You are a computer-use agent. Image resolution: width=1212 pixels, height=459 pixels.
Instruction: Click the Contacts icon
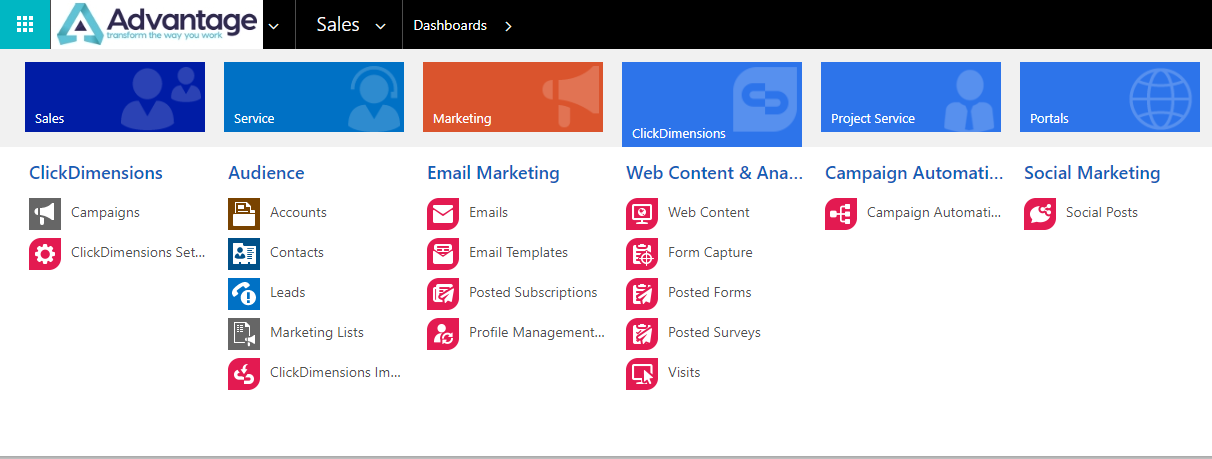(244, 254)
